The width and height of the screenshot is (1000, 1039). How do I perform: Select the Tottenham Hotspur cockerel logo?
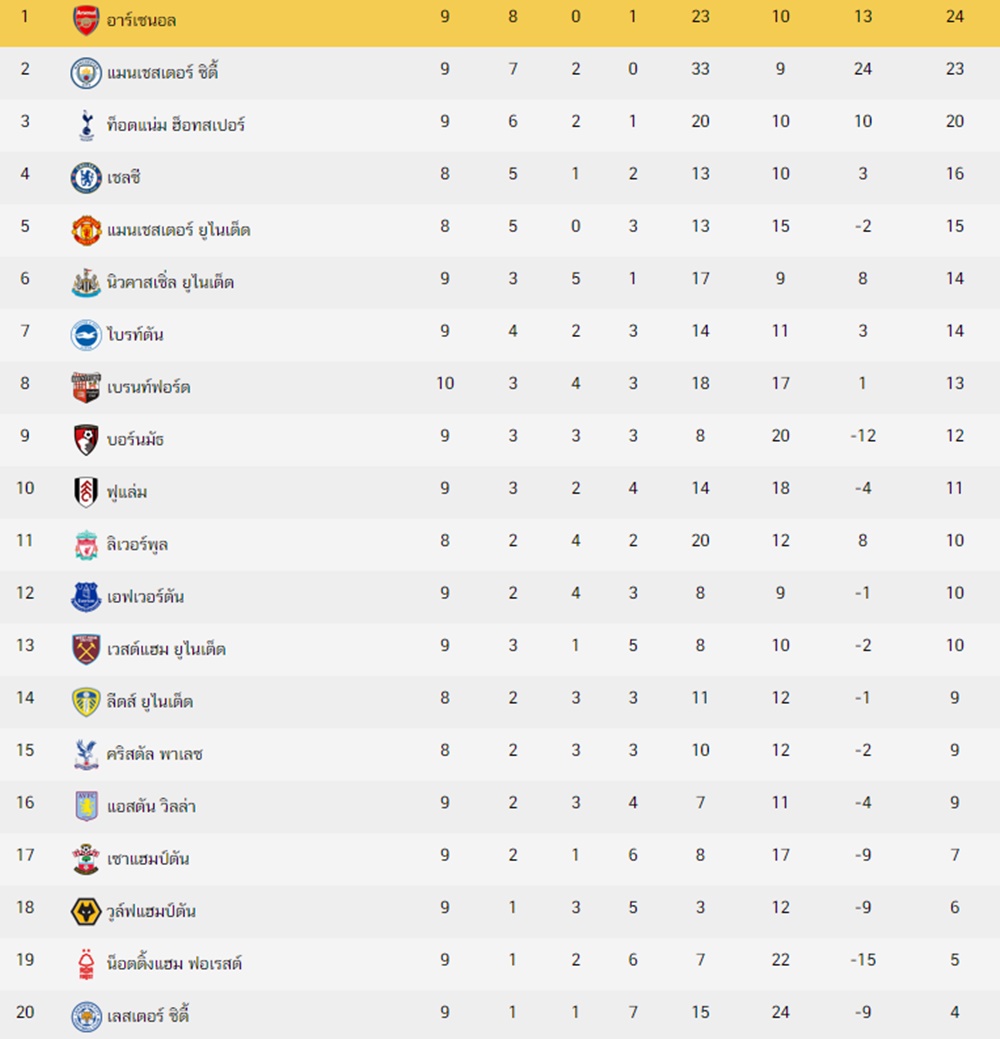[86, 125]
